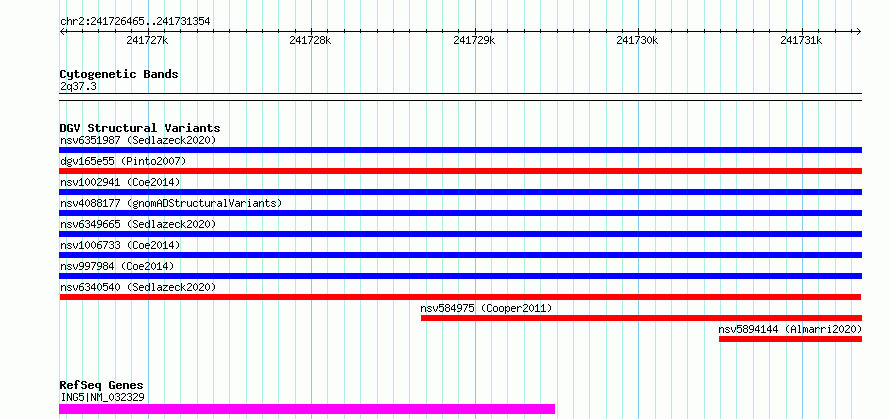Click the nsv5894144 (Almarri2020) label

790,329
